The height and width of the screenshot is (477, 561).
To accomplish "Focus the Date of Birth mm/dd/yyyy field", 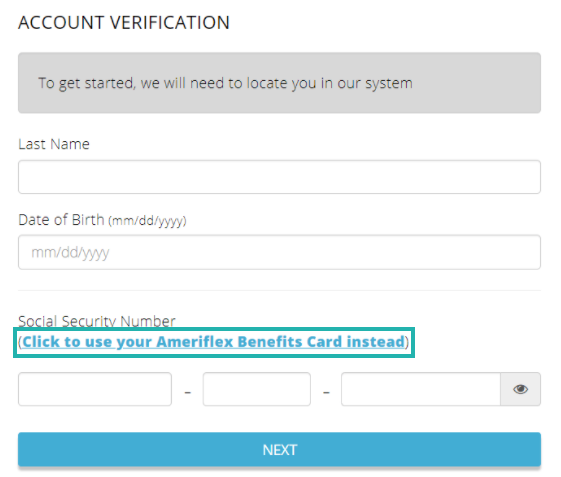I will [x=279, y=252].
